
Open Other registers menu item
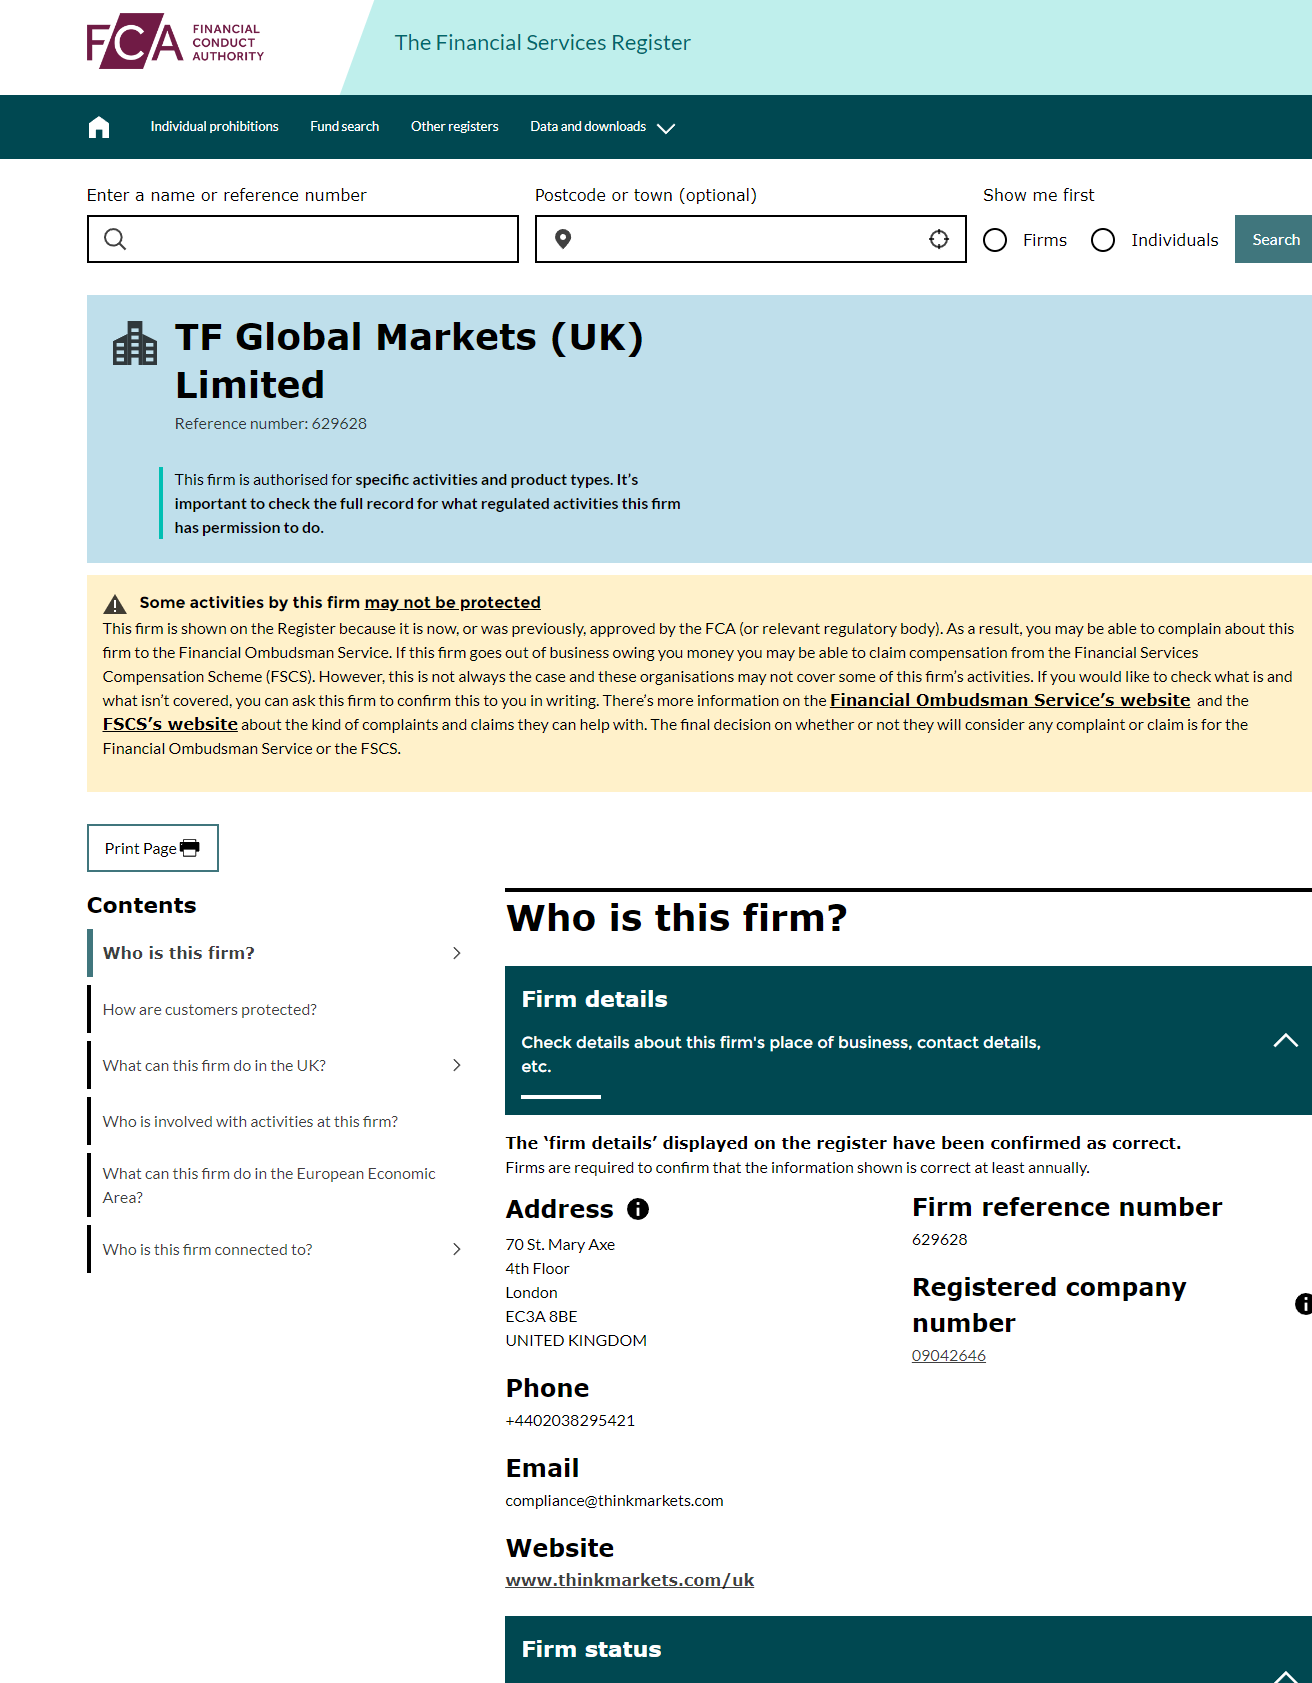455,126
